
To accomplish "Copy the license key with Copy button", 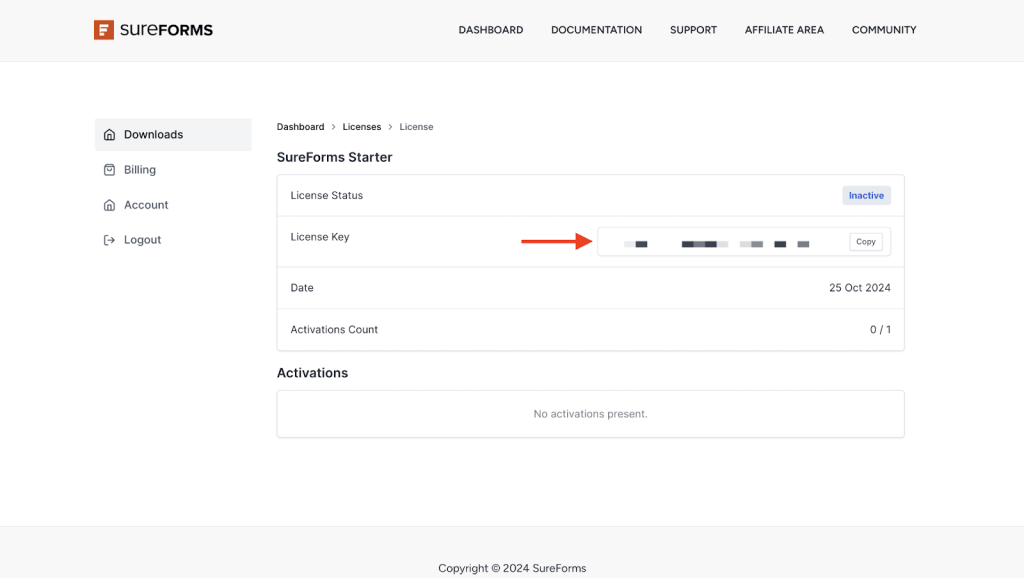I will point(866,242).
